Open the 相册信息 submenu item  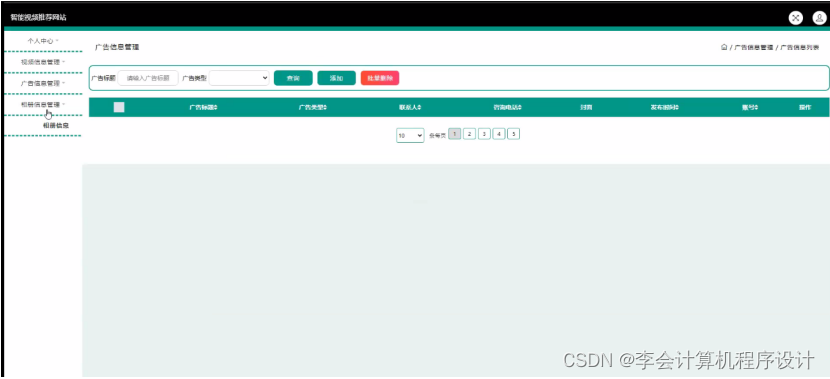[x=56, y=125]
